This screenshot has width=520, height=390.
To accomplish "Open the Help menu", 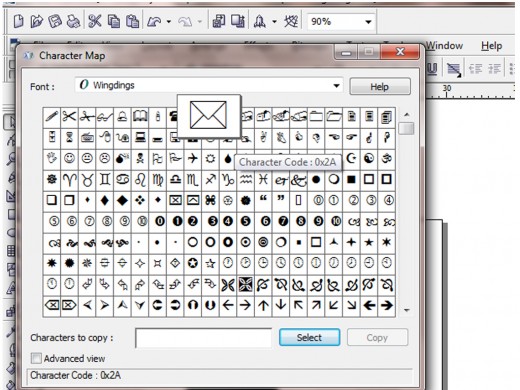I will coord(491,45).
